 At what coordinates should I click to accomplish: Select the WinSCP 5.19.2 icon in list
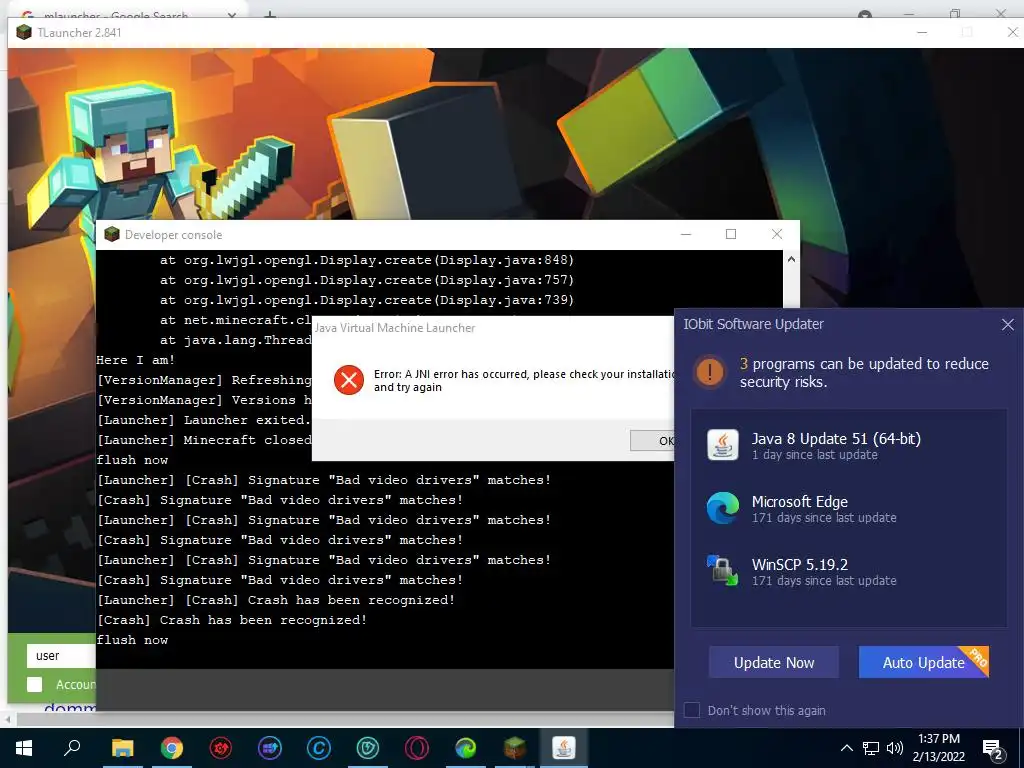723,571
